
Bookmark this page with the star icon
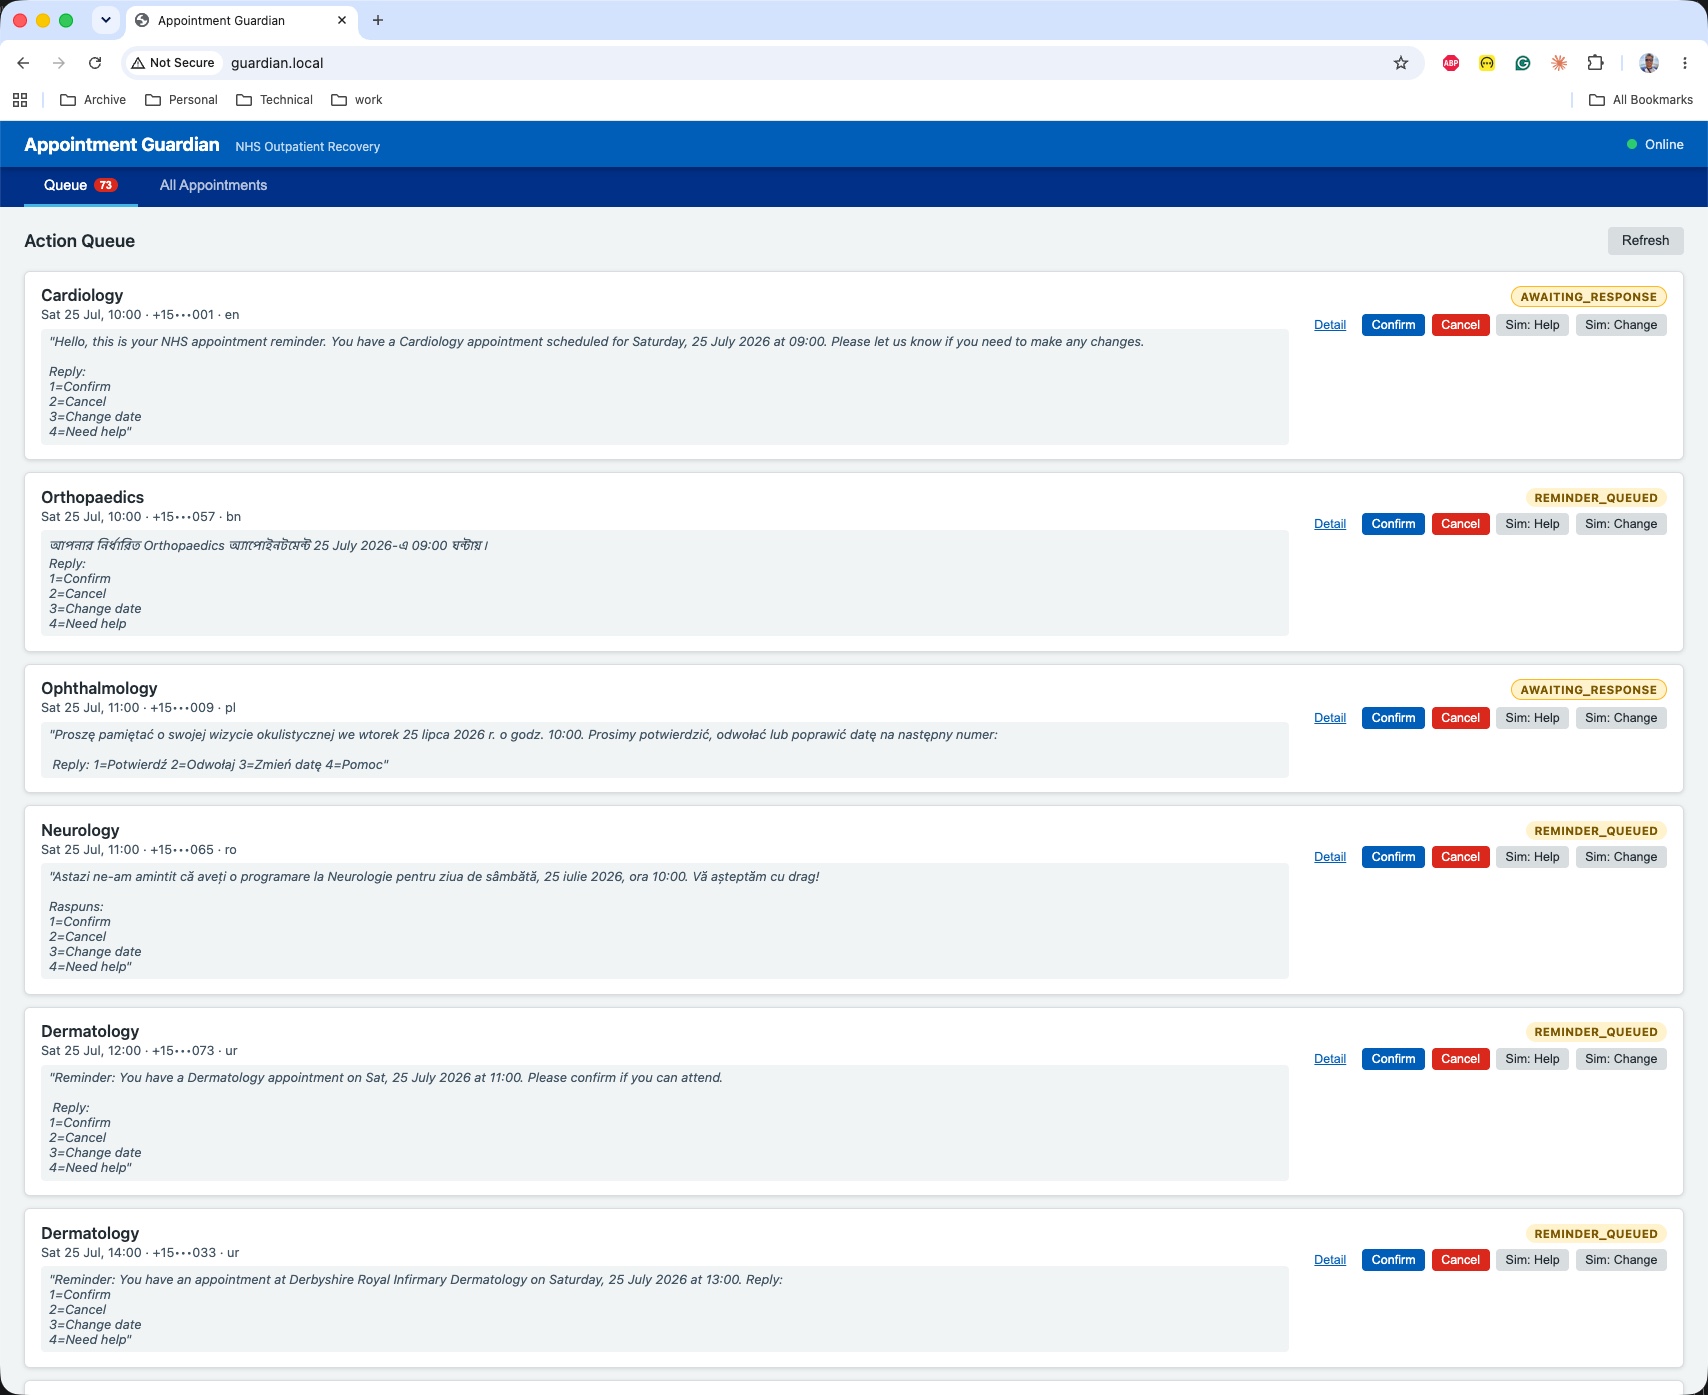[1401, 63]
